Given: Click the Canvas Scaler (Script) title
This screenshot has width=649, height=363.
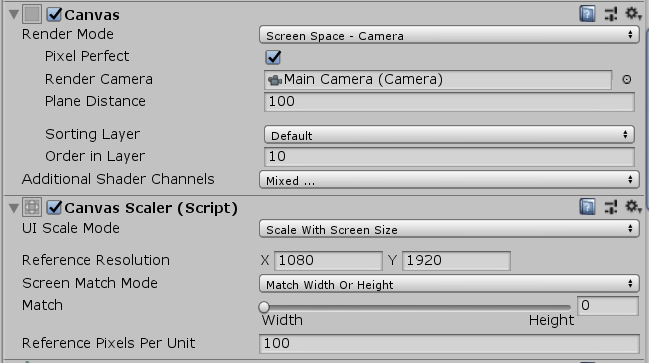Looking at the screenshot, I should [151, 208].
